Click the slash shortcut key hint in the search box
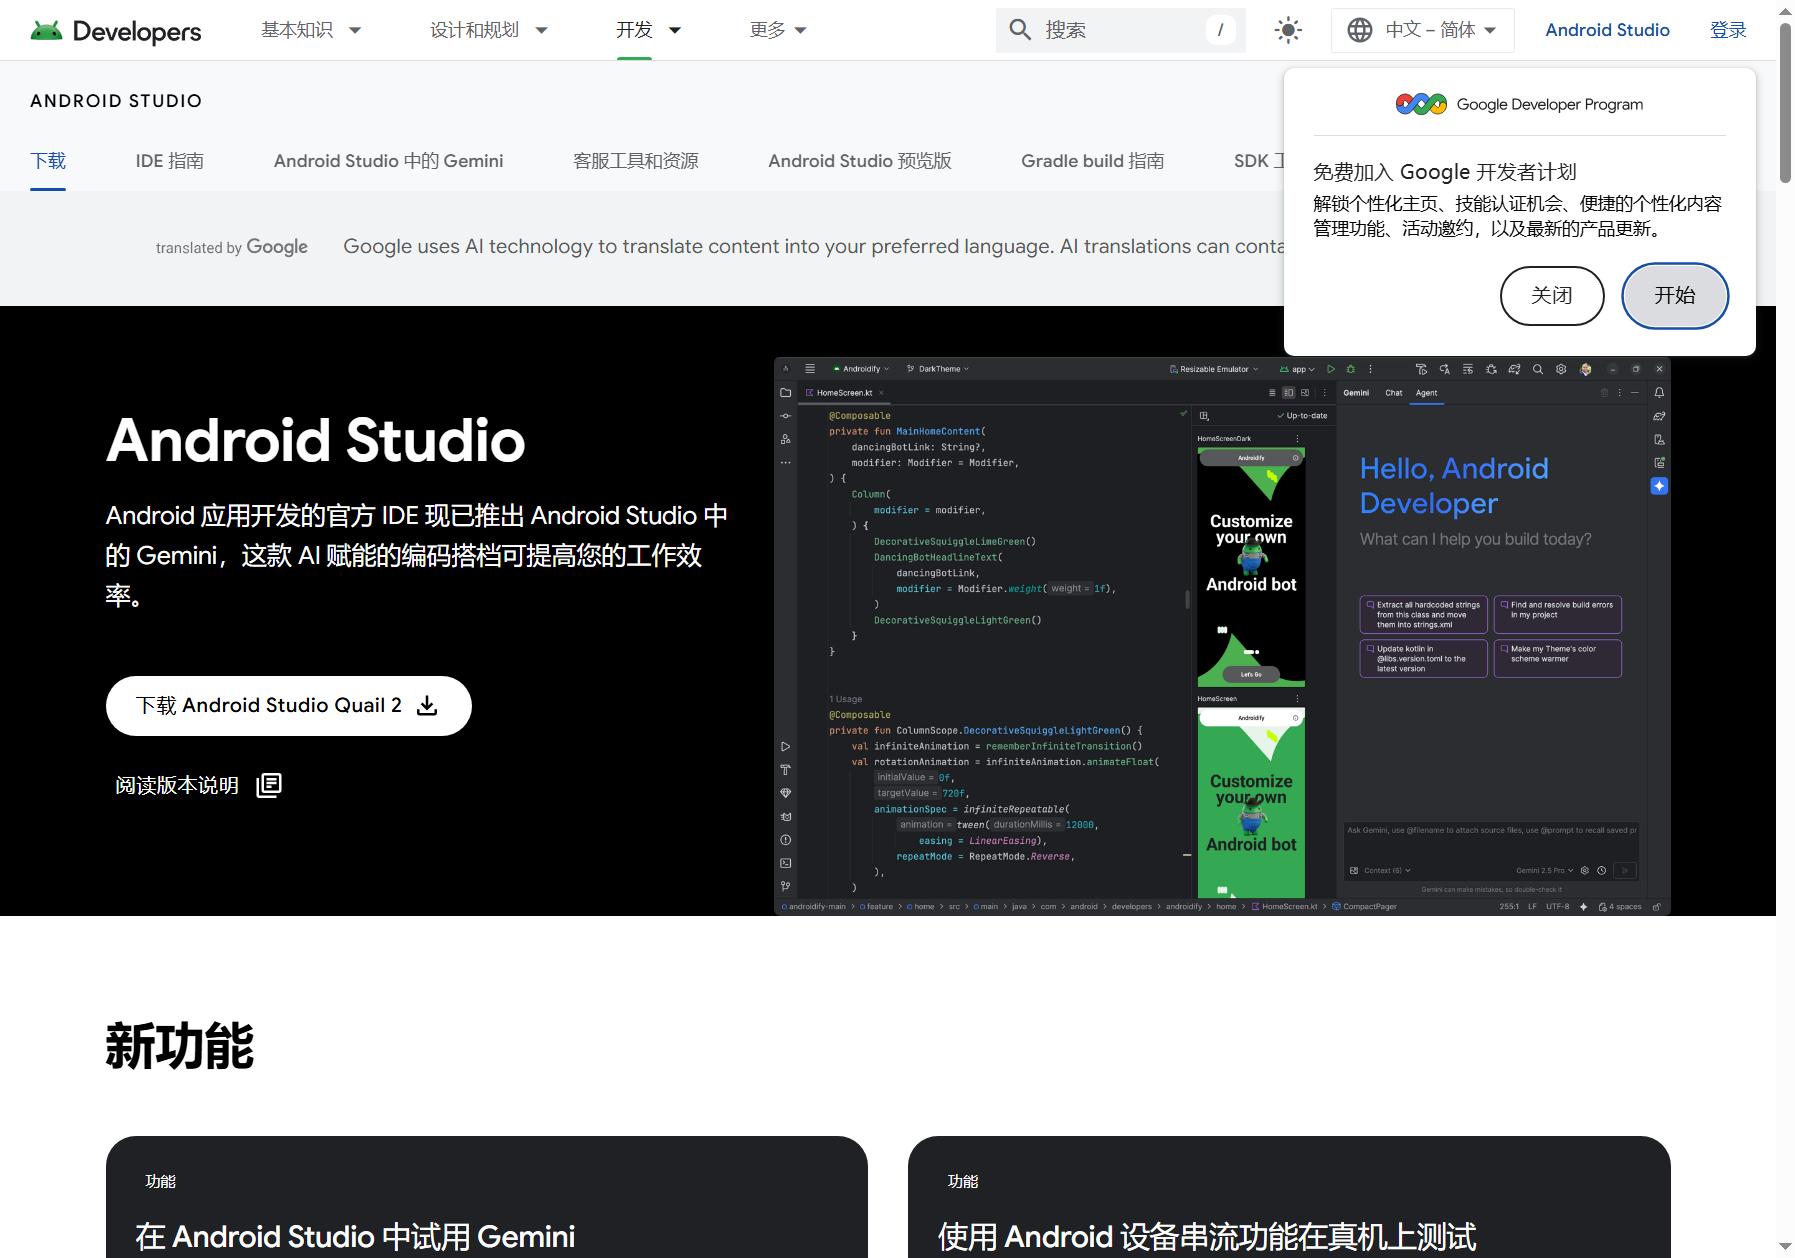Screen dimensions: 1795x1258 [x=1220, y=30]
